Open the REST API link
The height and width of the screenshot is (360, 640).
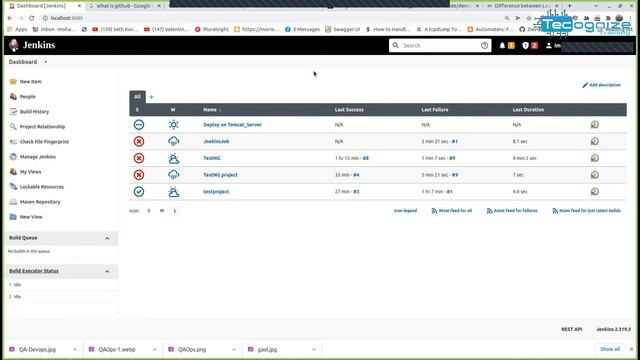point(571,329)
